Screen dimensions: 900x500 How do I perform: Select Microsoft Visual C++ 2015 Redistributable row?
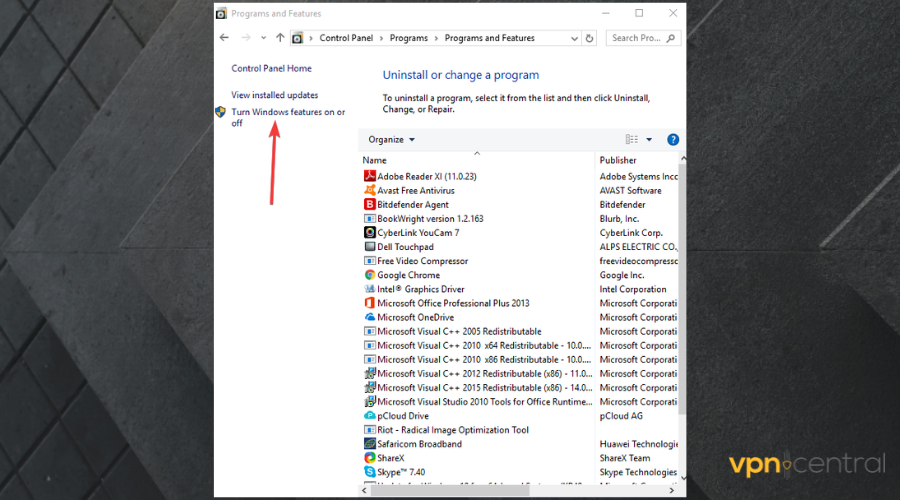476,387
